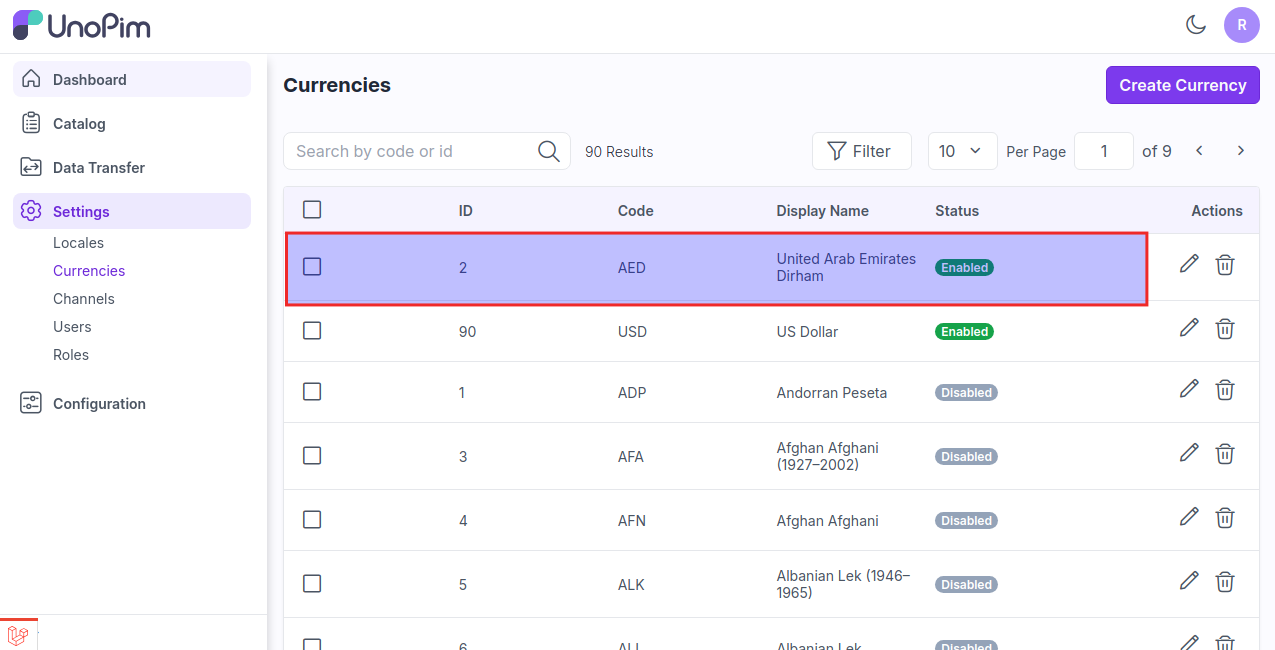Check the select-all checkbox in table header
1275x650 pixels.
(x=312, y=209)
